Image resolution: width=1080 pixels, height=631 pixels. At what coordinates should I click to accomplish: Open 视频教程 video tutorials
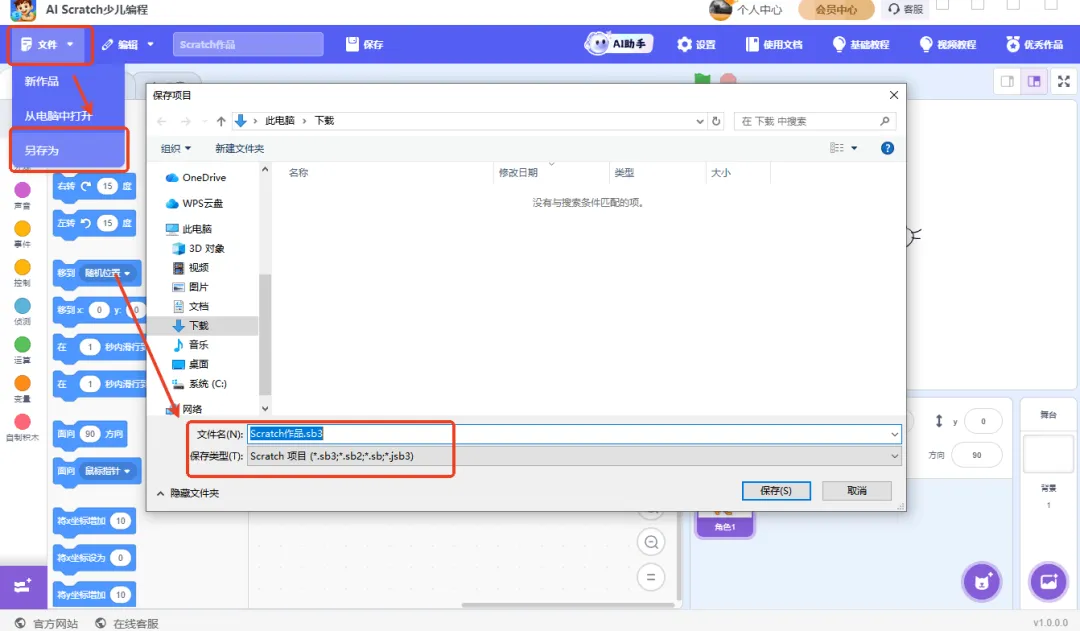tap(948, 45)
